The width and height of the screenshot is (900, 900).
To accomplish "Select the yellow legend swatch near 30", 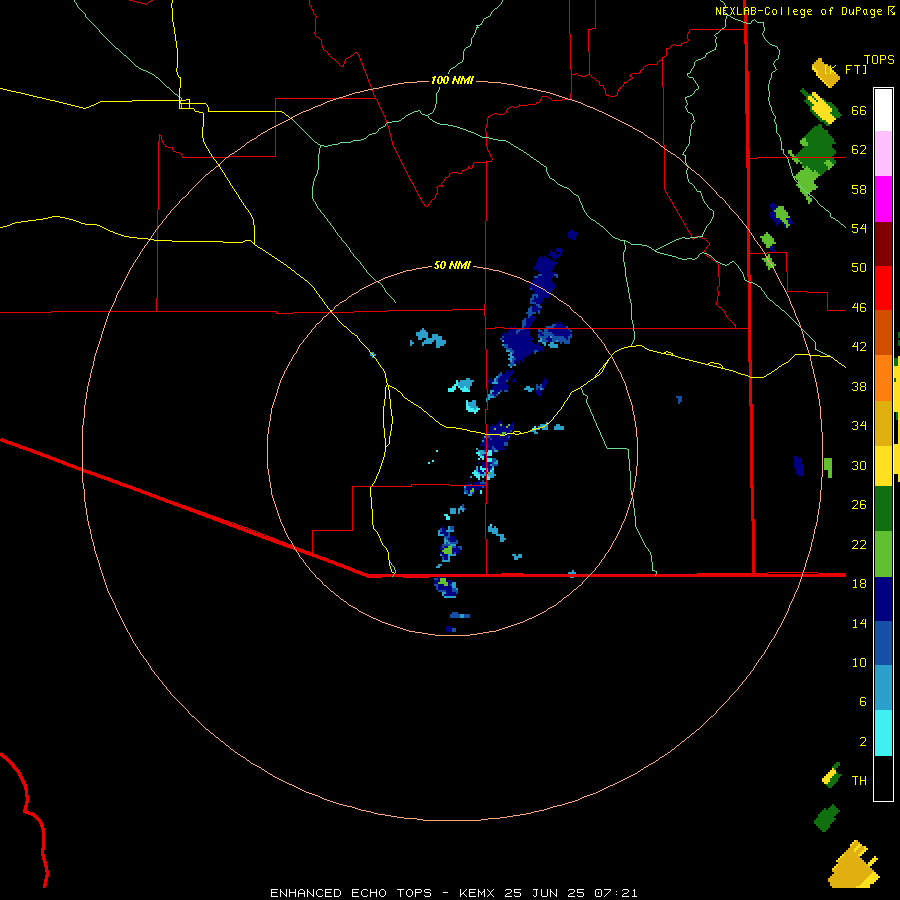I will point(883,466).
